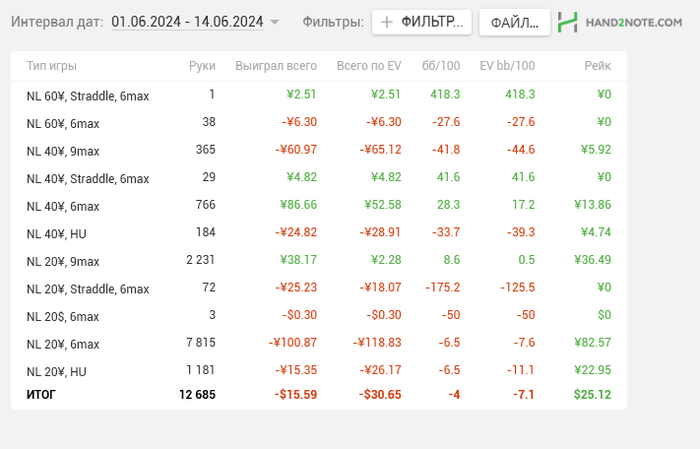
Task: Open the date interval dropdown arrow
Action: pos(275,22)
